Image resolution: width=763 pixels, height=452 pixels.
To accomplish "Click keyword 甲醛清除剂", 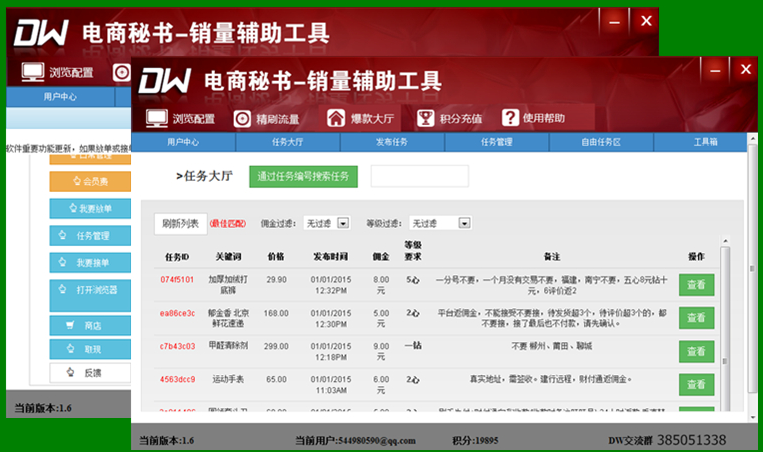I will pyautogui.click(x=228, y=345).
